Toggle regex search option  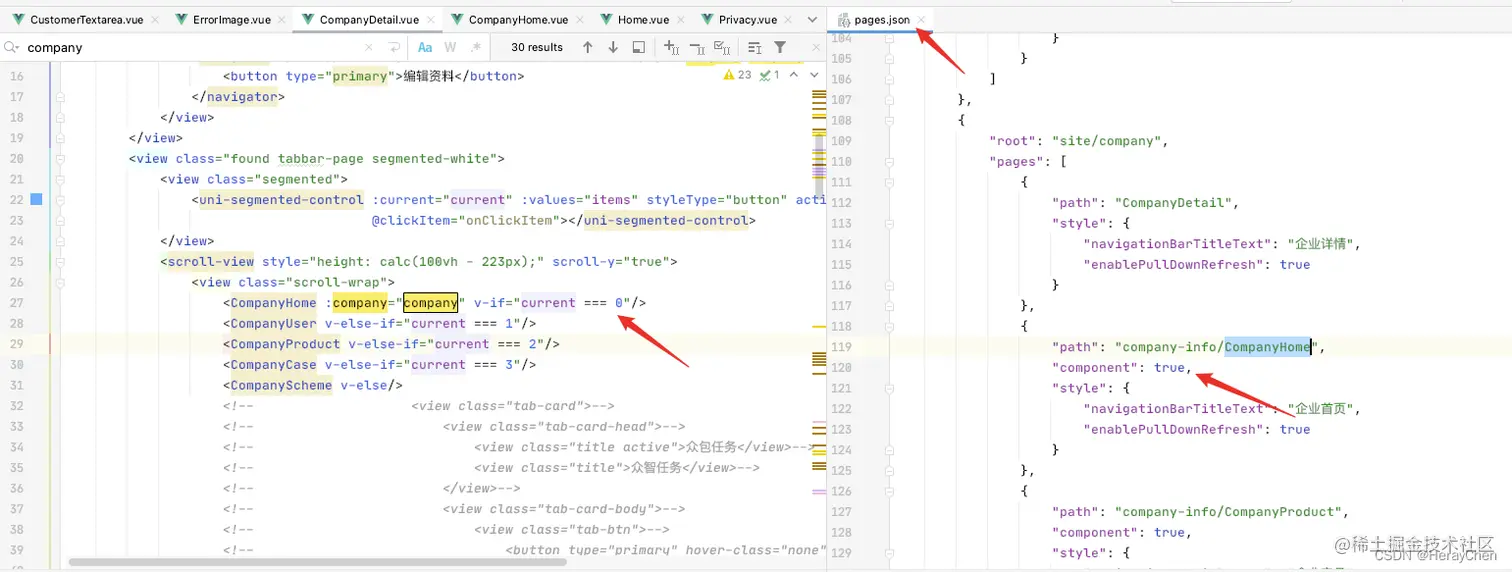tap(476, 47)
